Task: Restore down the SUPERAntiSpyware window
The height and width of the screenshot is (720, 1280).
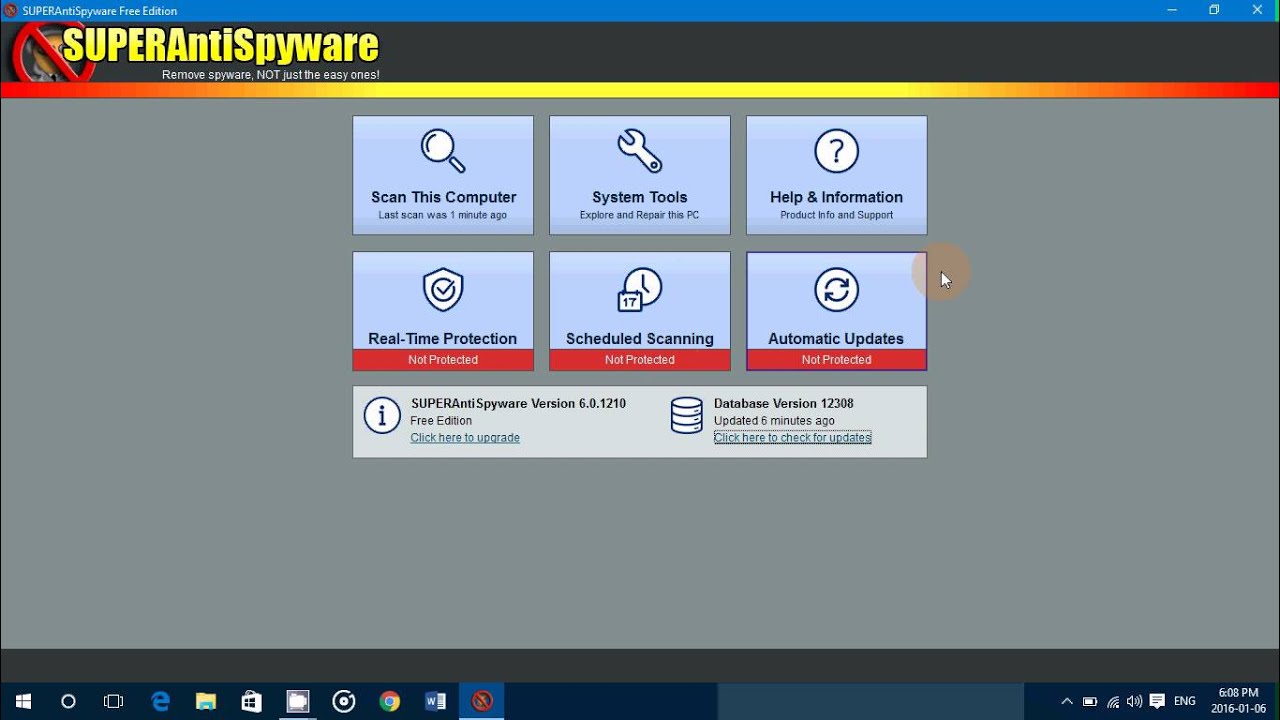Action: coord(1214,10)
